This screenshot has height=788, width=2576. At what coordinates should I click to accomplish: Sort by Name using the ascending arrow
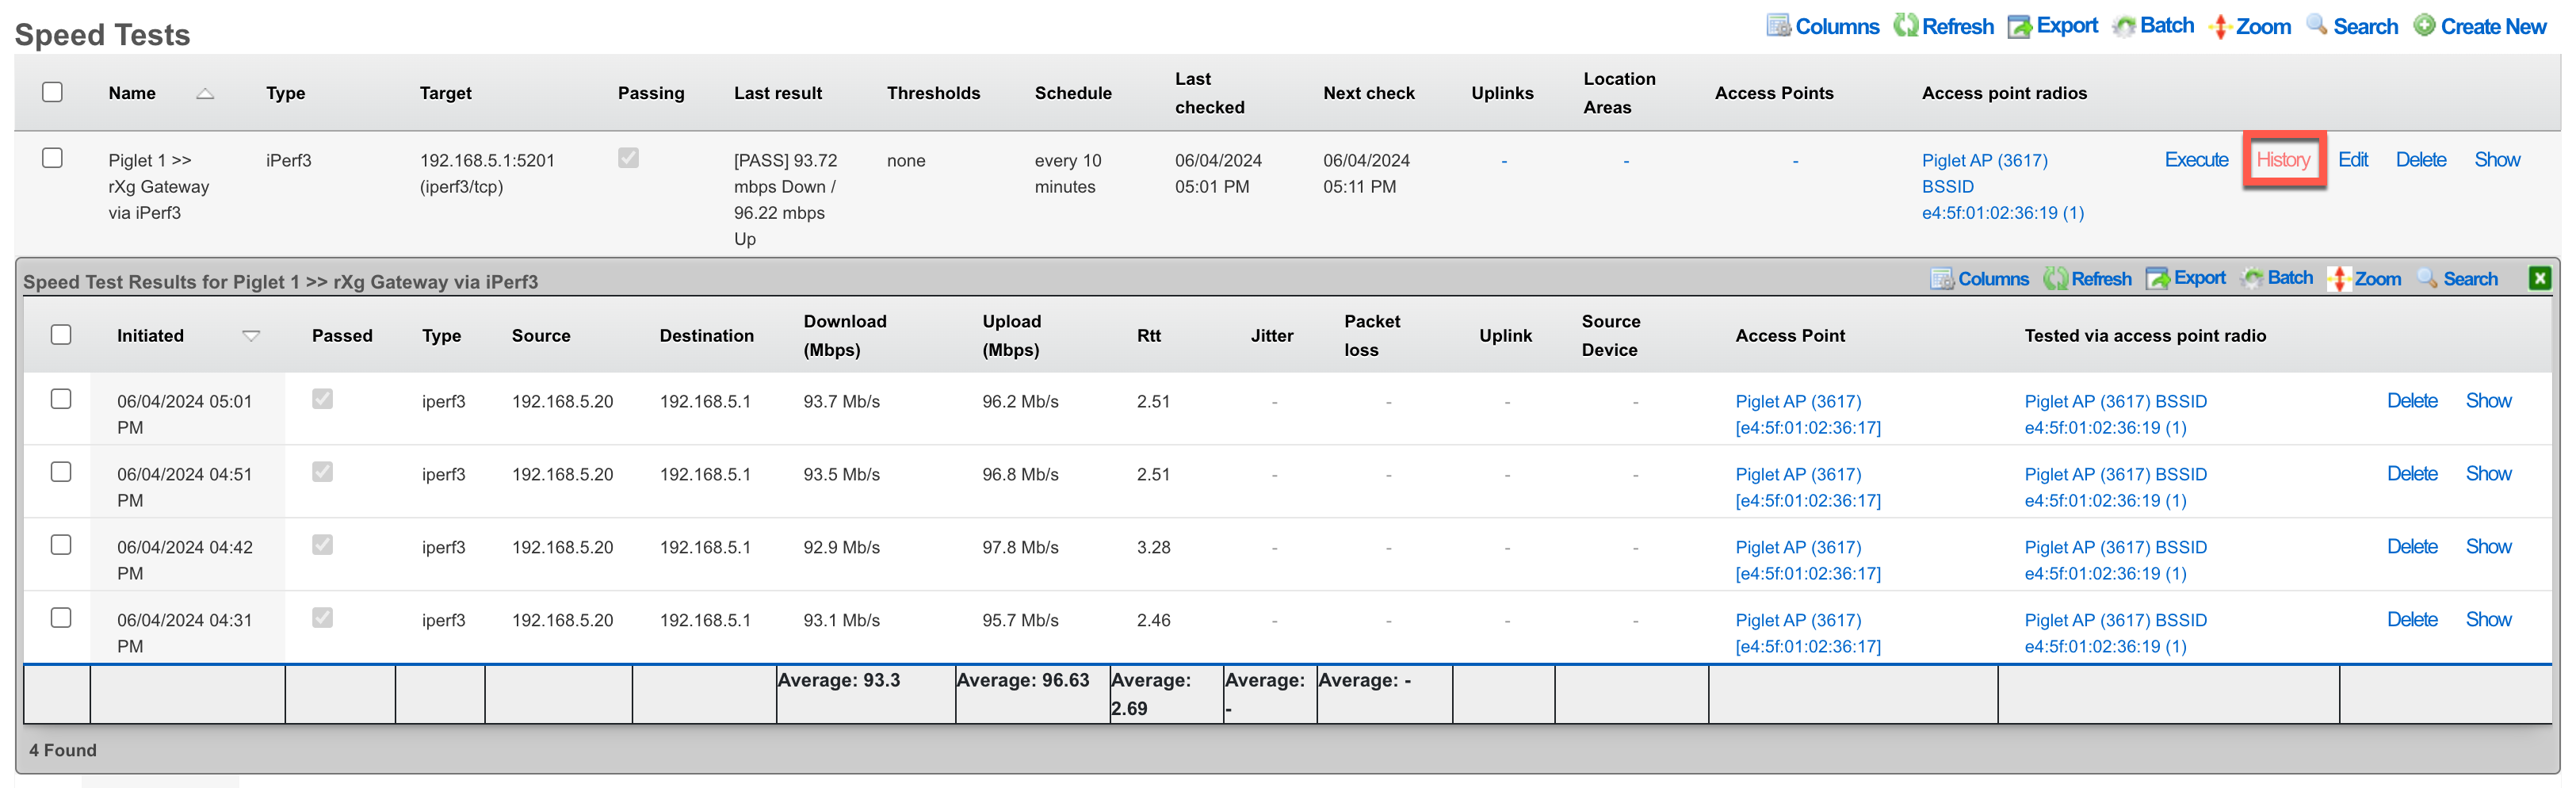coord(205,94)
